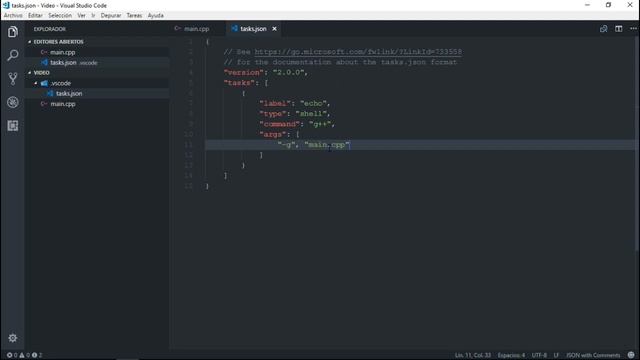Click the Visual Studio Code title bar logo
Image resolution: width=640 pixels, height=360 pixels.
6,5
